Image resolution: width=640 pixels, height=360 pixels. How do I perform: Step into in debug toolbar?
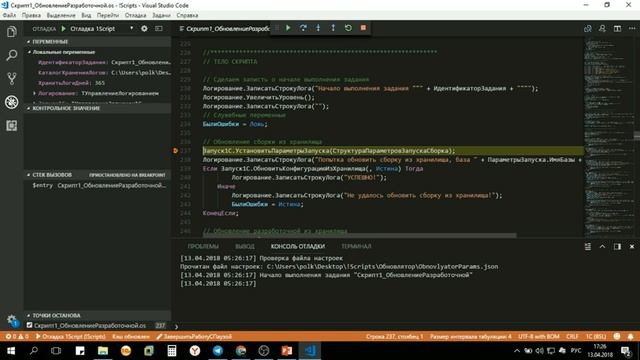coord(318,28)
